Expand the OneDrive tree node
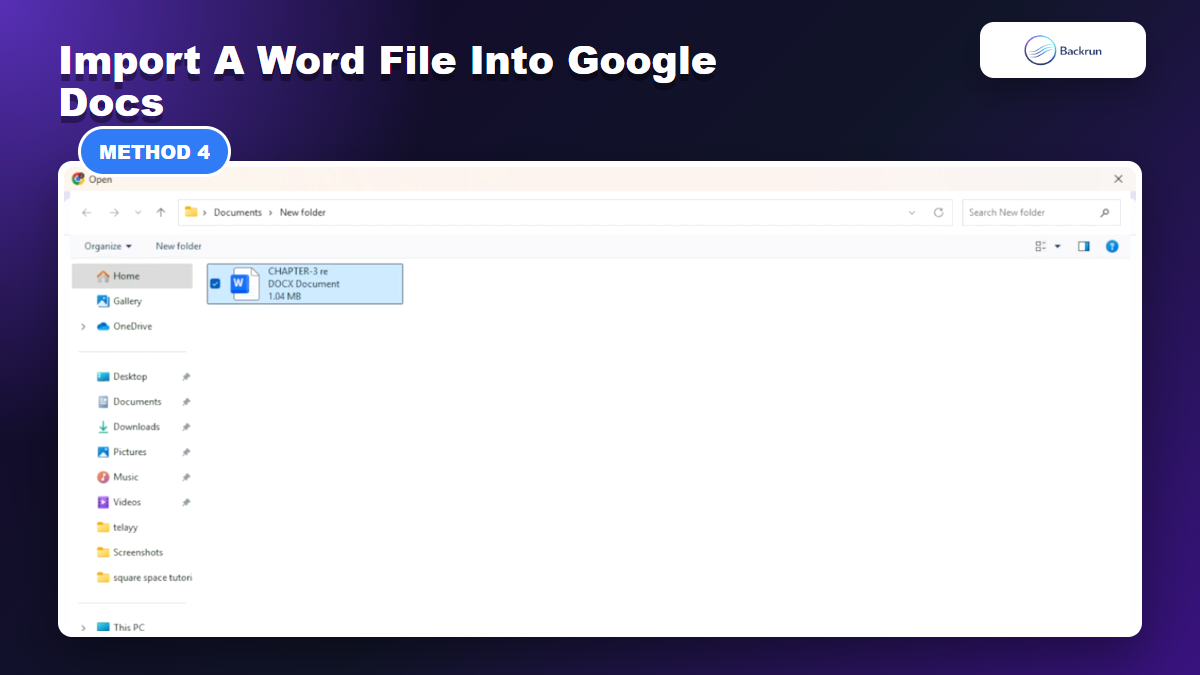The width and height of the screenshot is (1200, 675). pos(83,326)
